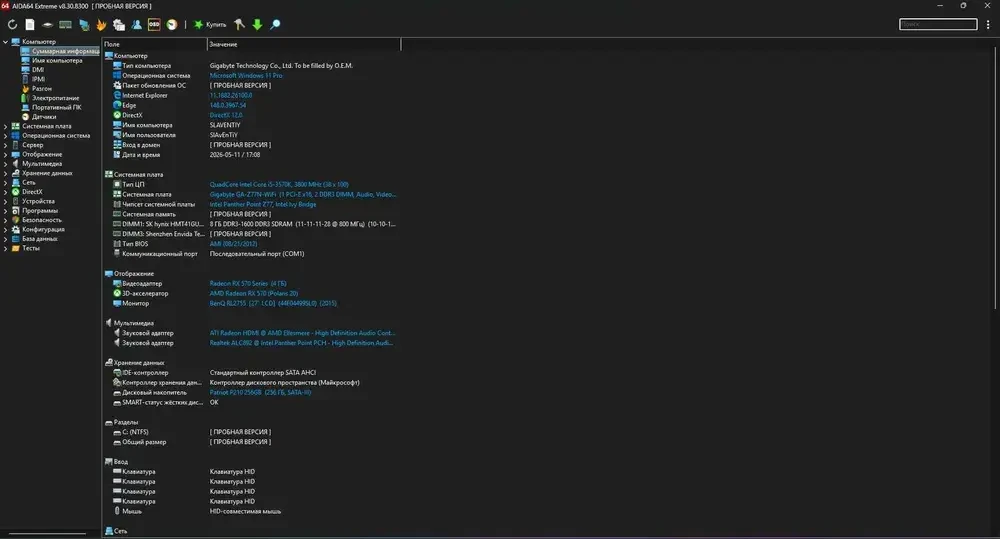Click the Датчики gauge icon in tree
Screen dimensions: 1000x539
coord(26,117)
